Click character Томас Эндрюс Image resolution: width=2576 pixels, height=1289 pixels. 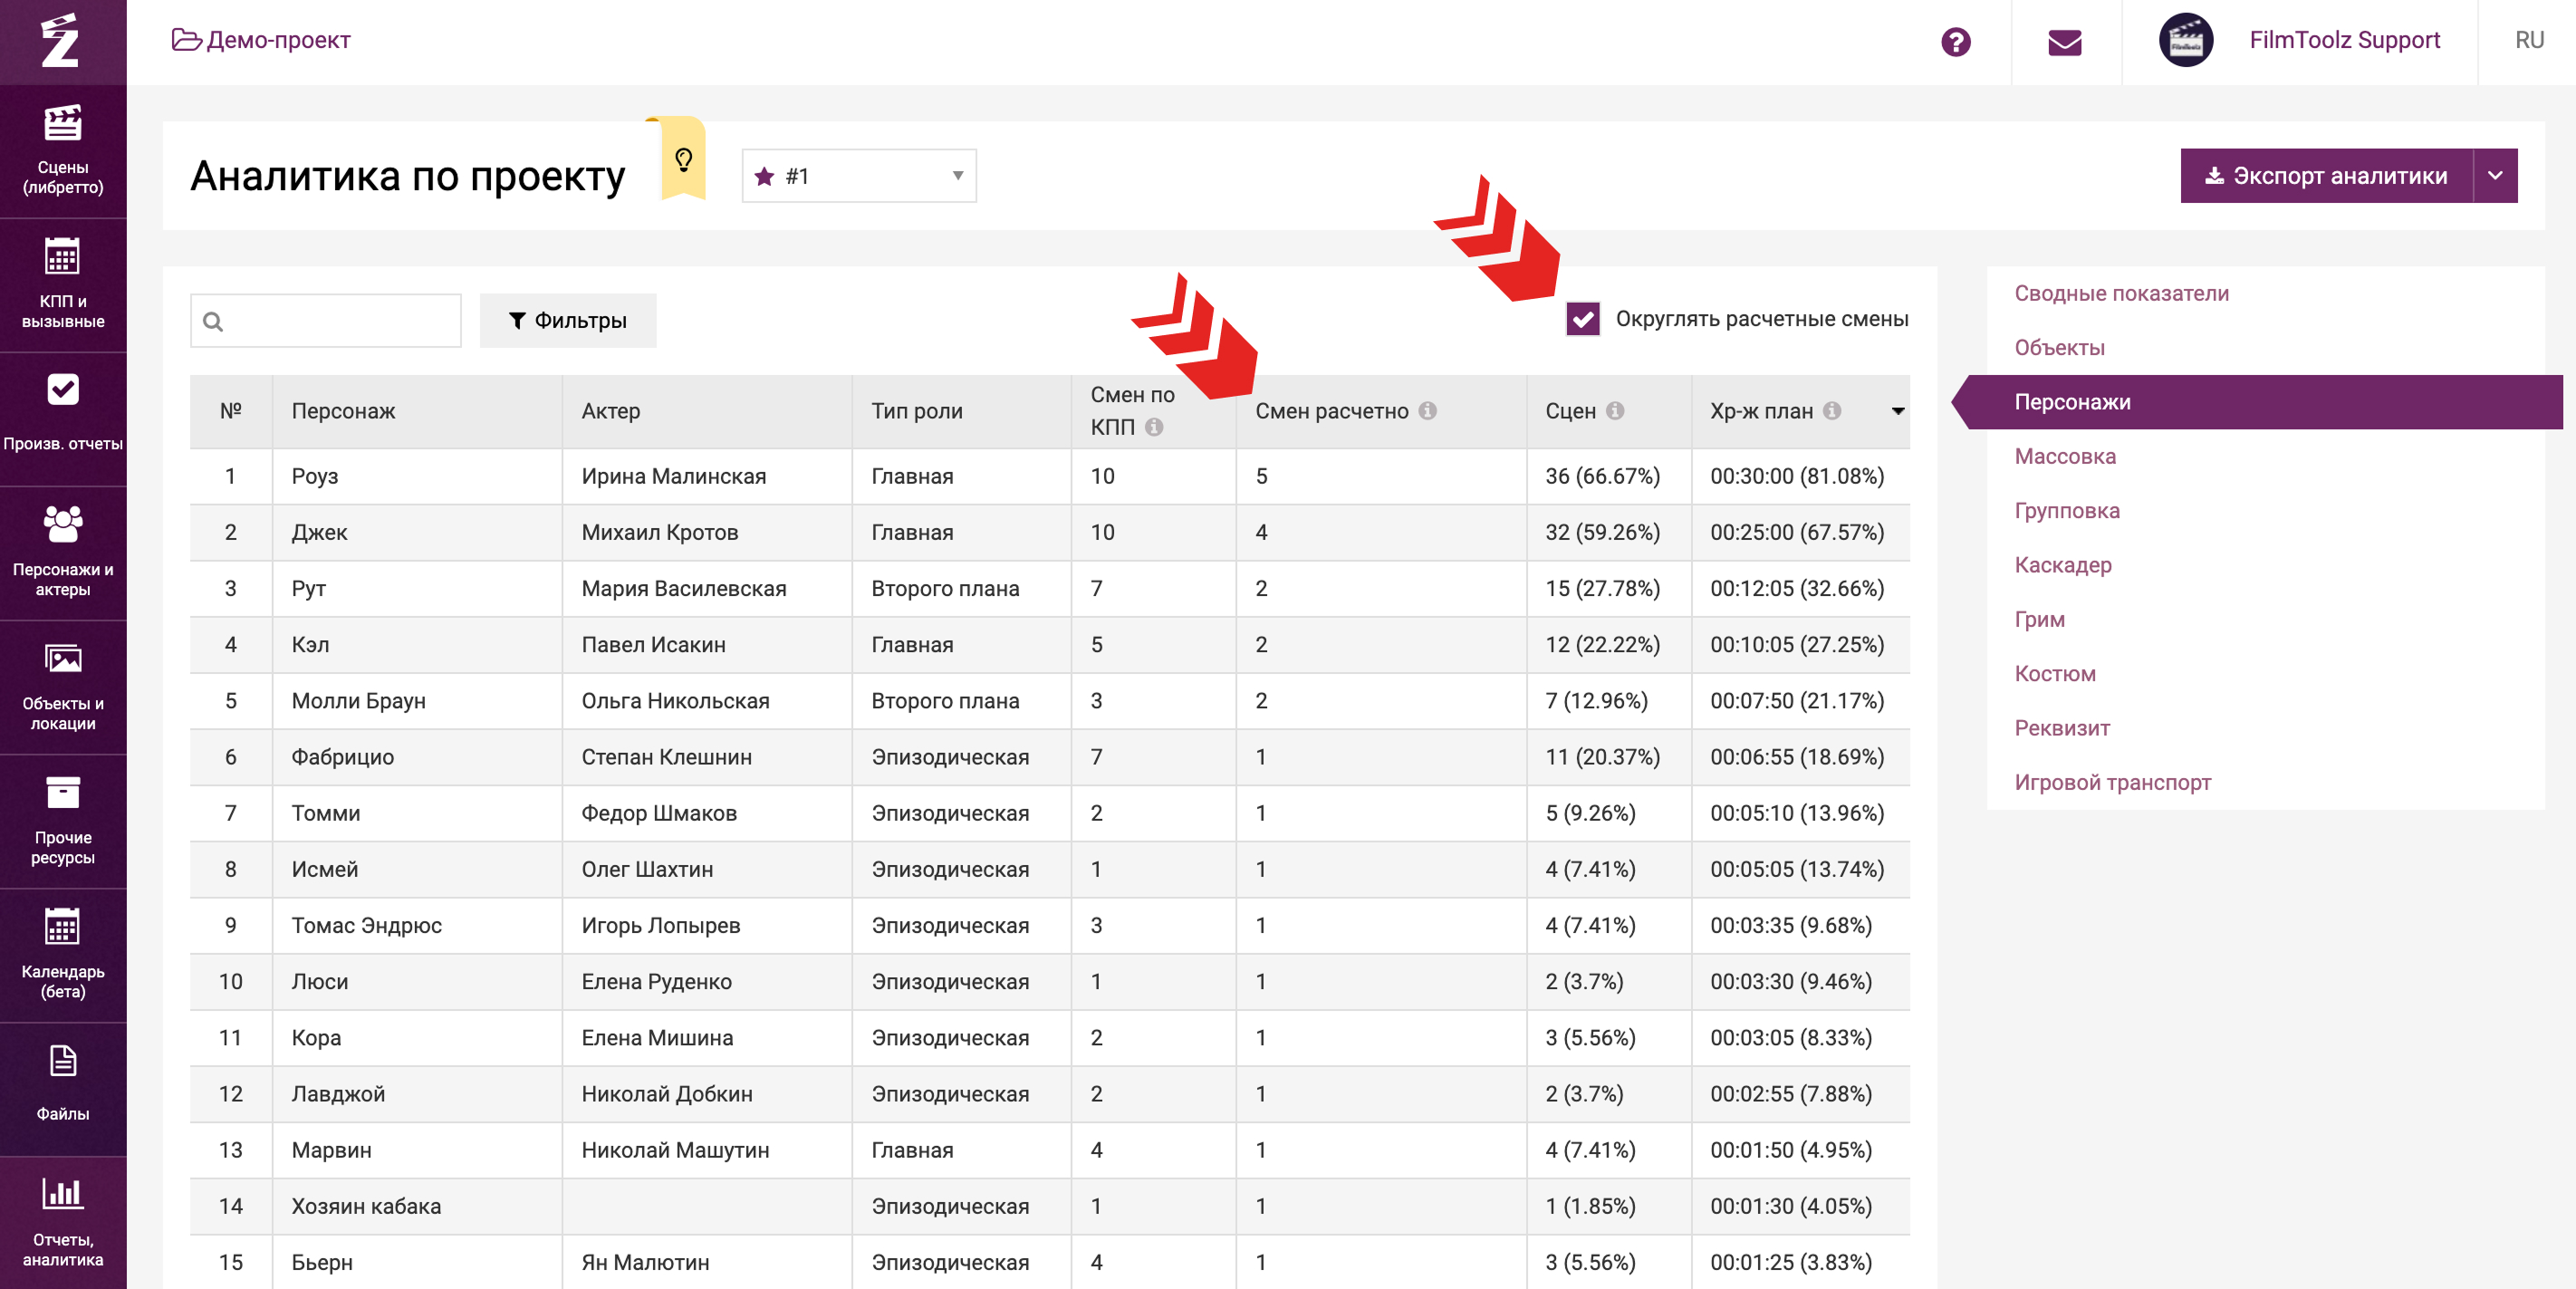coord(366,925)
